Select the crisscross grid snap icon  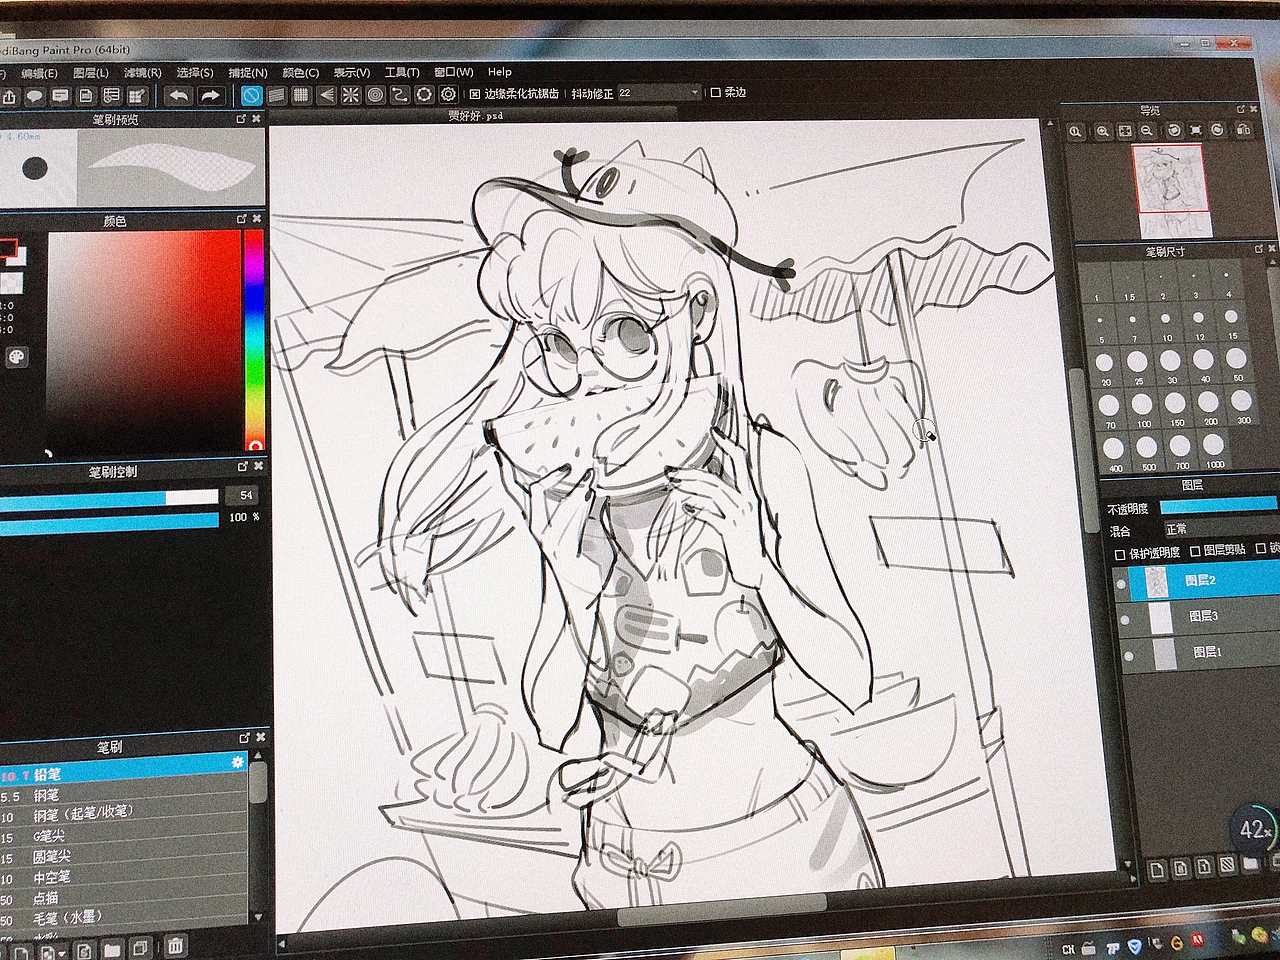[301, 96]
